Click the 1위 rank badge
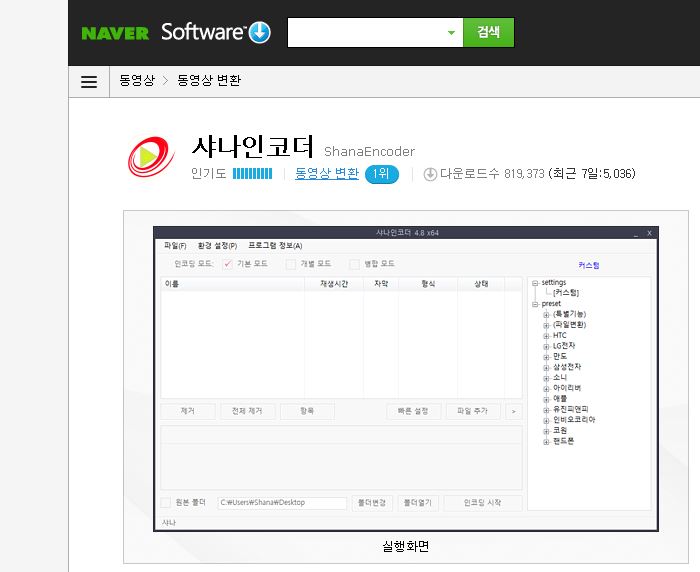This screenshot has height=572, width=700. 382,174
